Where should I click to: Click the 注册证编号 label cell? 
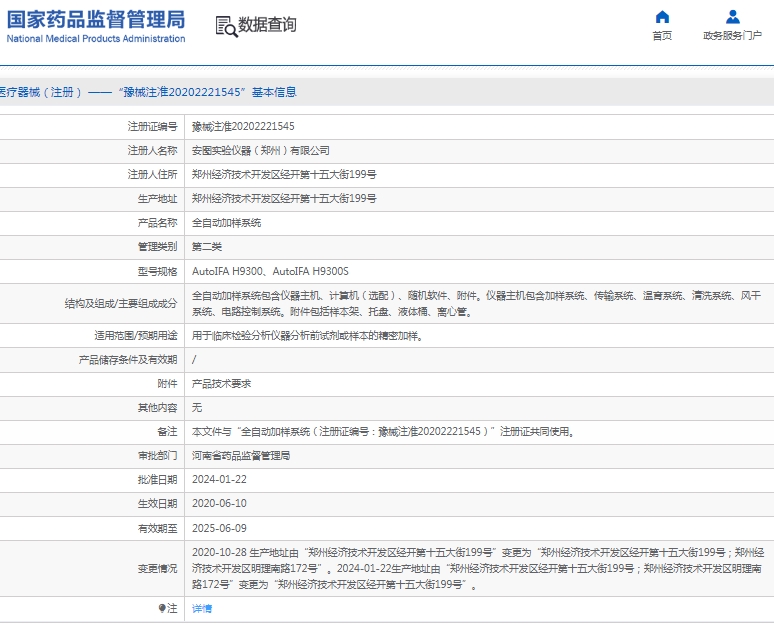coord(153,126)
